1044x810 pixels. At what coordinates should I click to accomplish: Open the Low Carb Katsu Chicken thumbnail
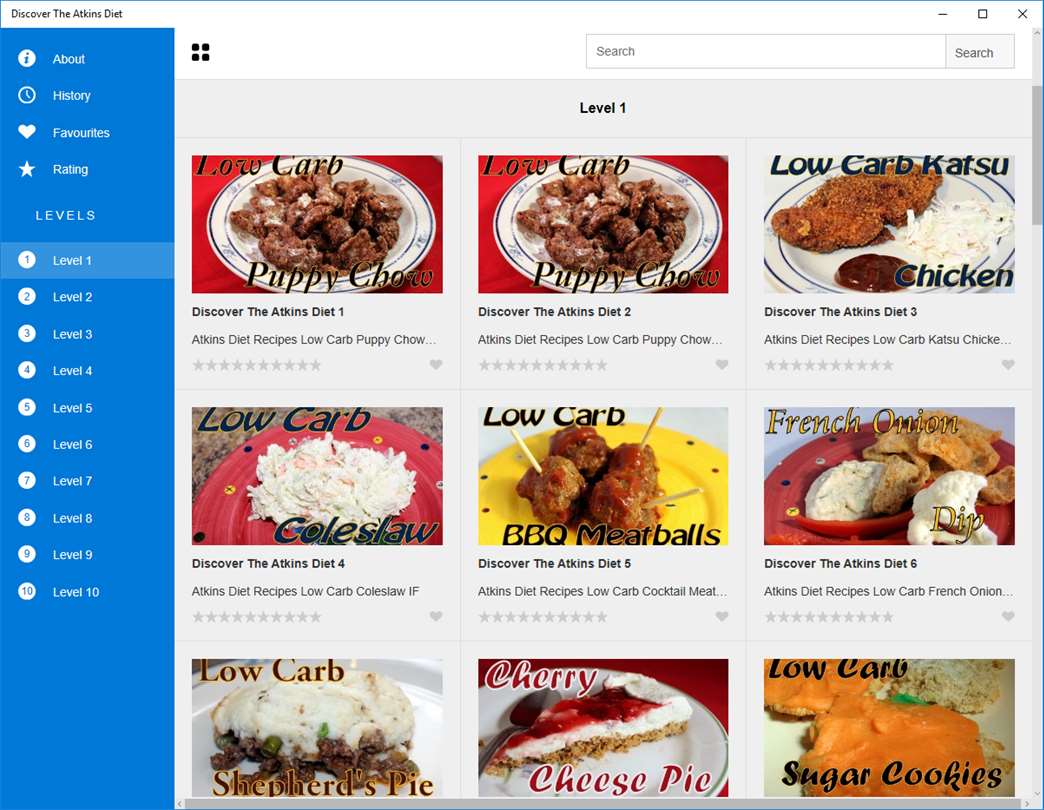(x=890, y=224)
